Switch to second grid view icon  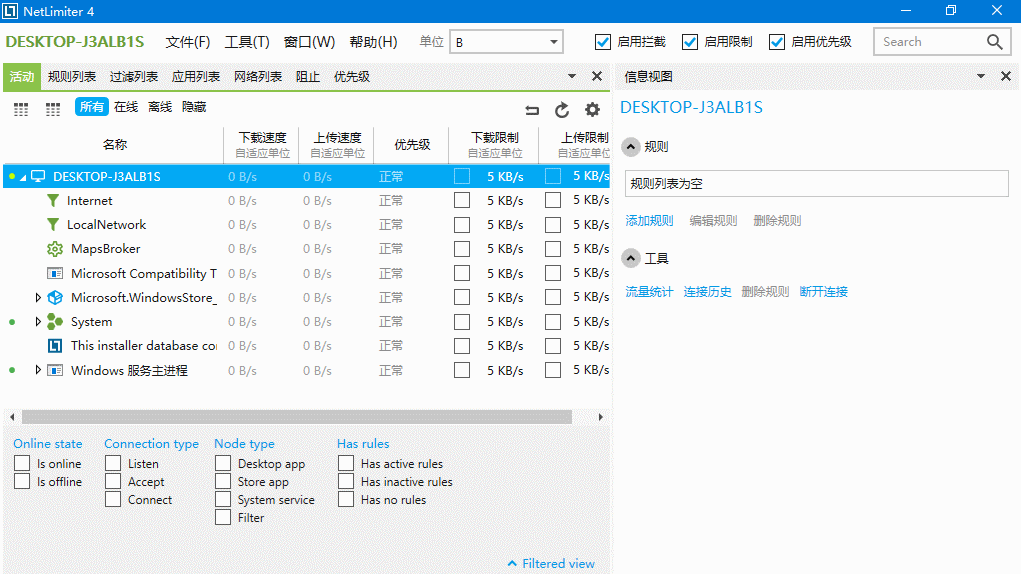tap(53, 109)
